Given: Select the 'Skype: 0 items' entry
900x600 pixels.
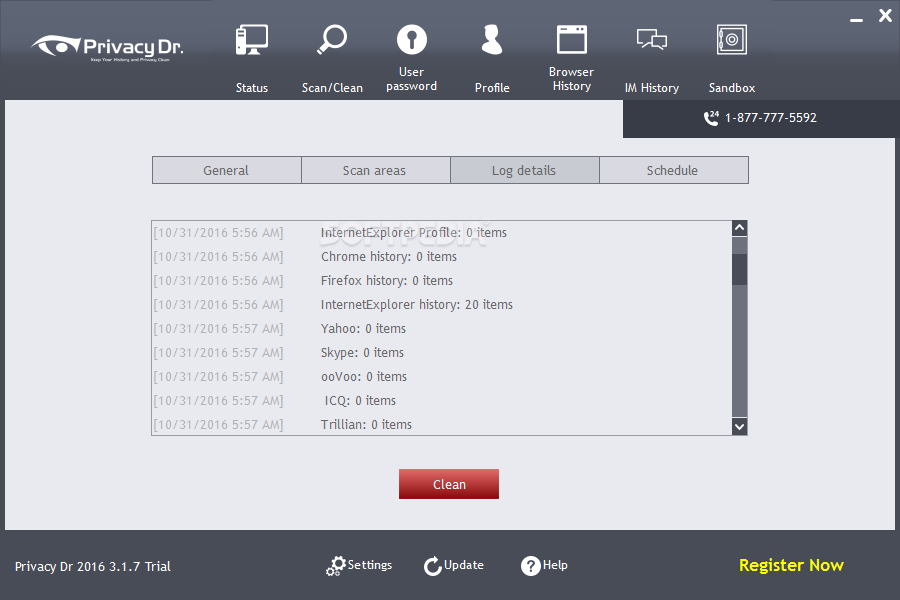Looking at the screenshot, I should [x=362, y=353].
